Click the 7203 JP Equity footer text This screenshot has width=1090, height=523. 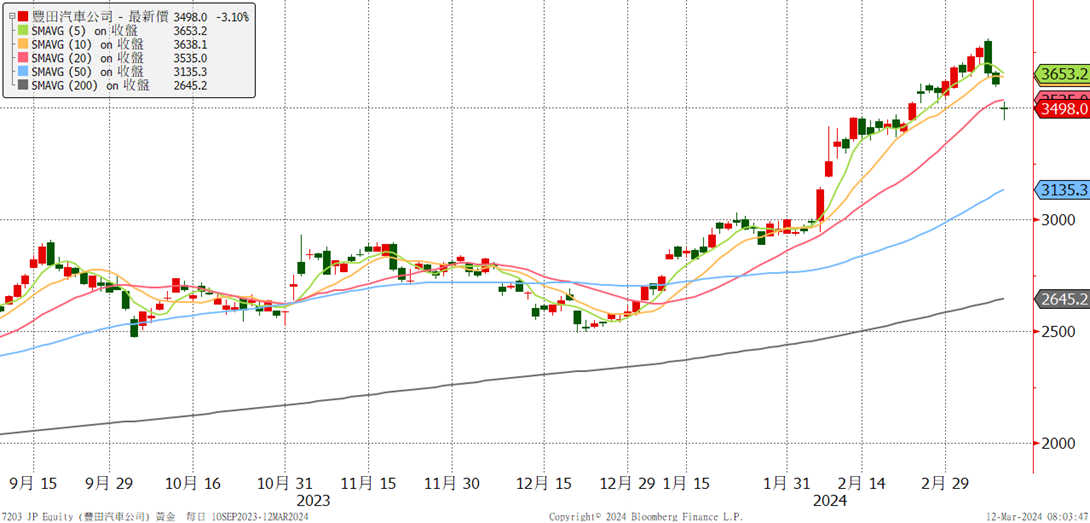pyautogui.click(x=38, y=517)
